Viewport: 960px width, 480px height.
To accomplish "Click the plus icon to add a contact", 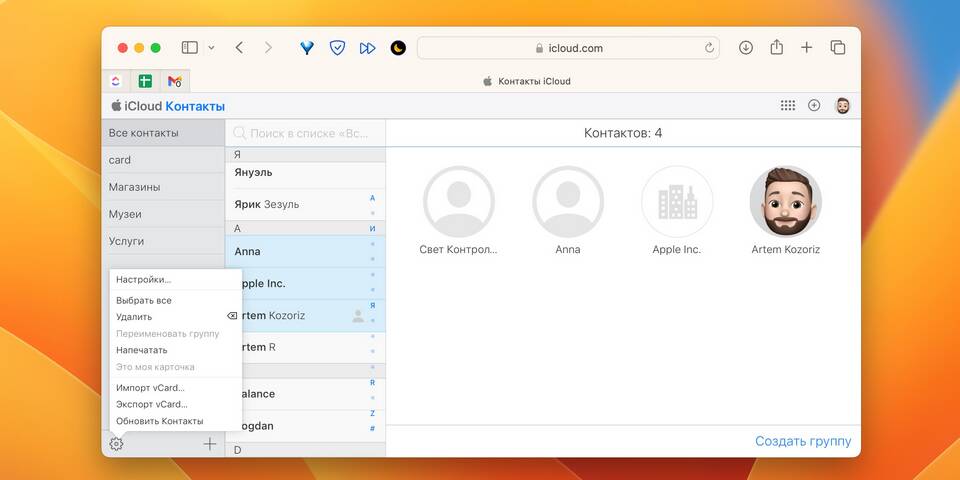I will pyautogui.click(x=210, y=444).
